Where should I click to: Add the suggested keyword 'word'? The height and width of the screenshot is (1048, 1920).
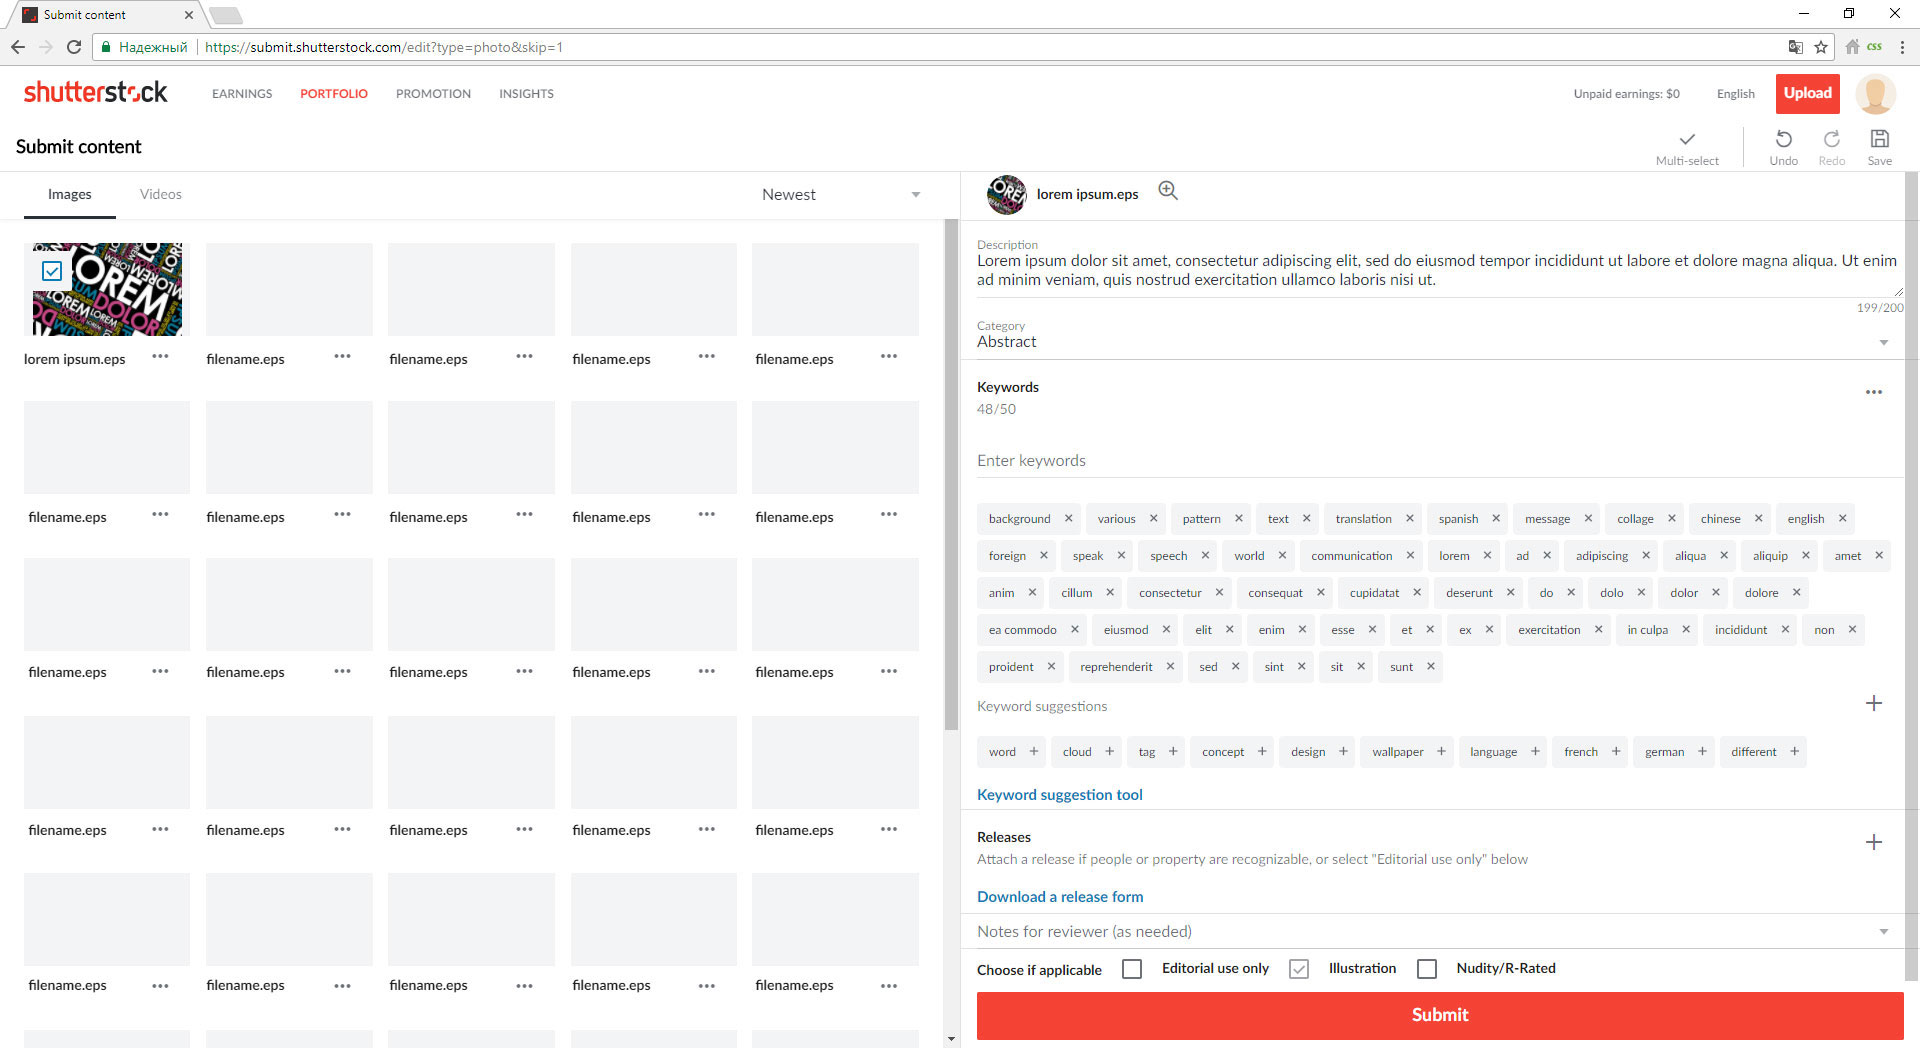coord(1034,751)
